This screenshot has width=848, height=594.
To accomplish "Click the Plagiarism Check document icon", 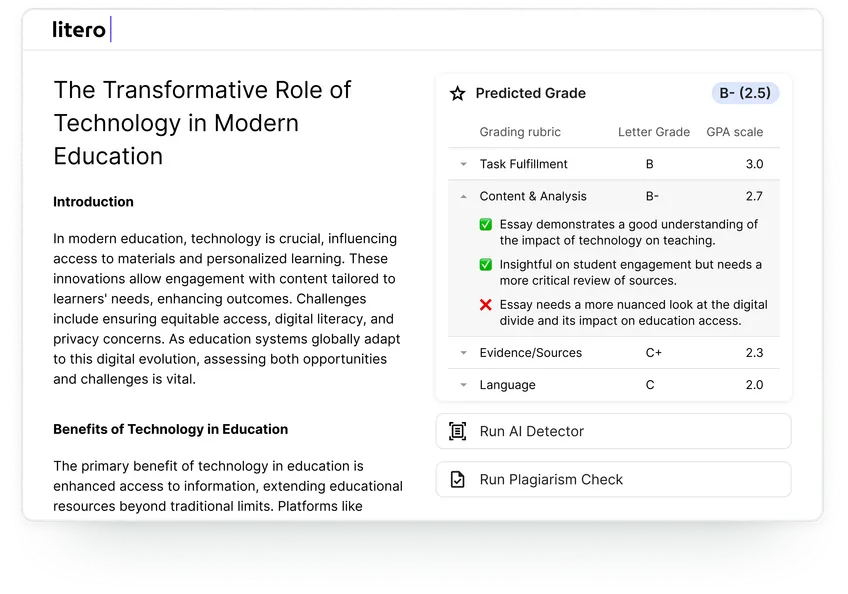I will point(458,479).
